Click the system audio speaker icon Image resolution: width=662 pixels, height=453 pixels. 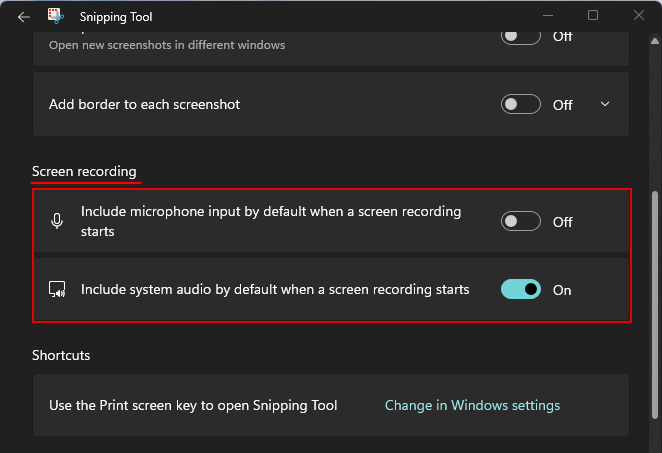pos(57,290)
